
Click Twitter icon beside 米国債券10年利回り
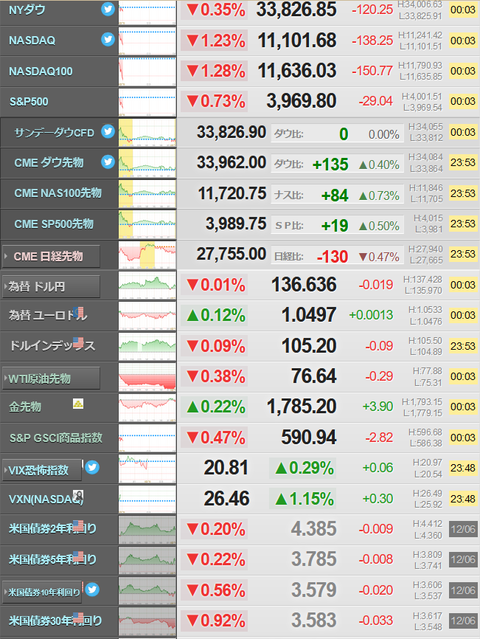[x=92, y=589]
